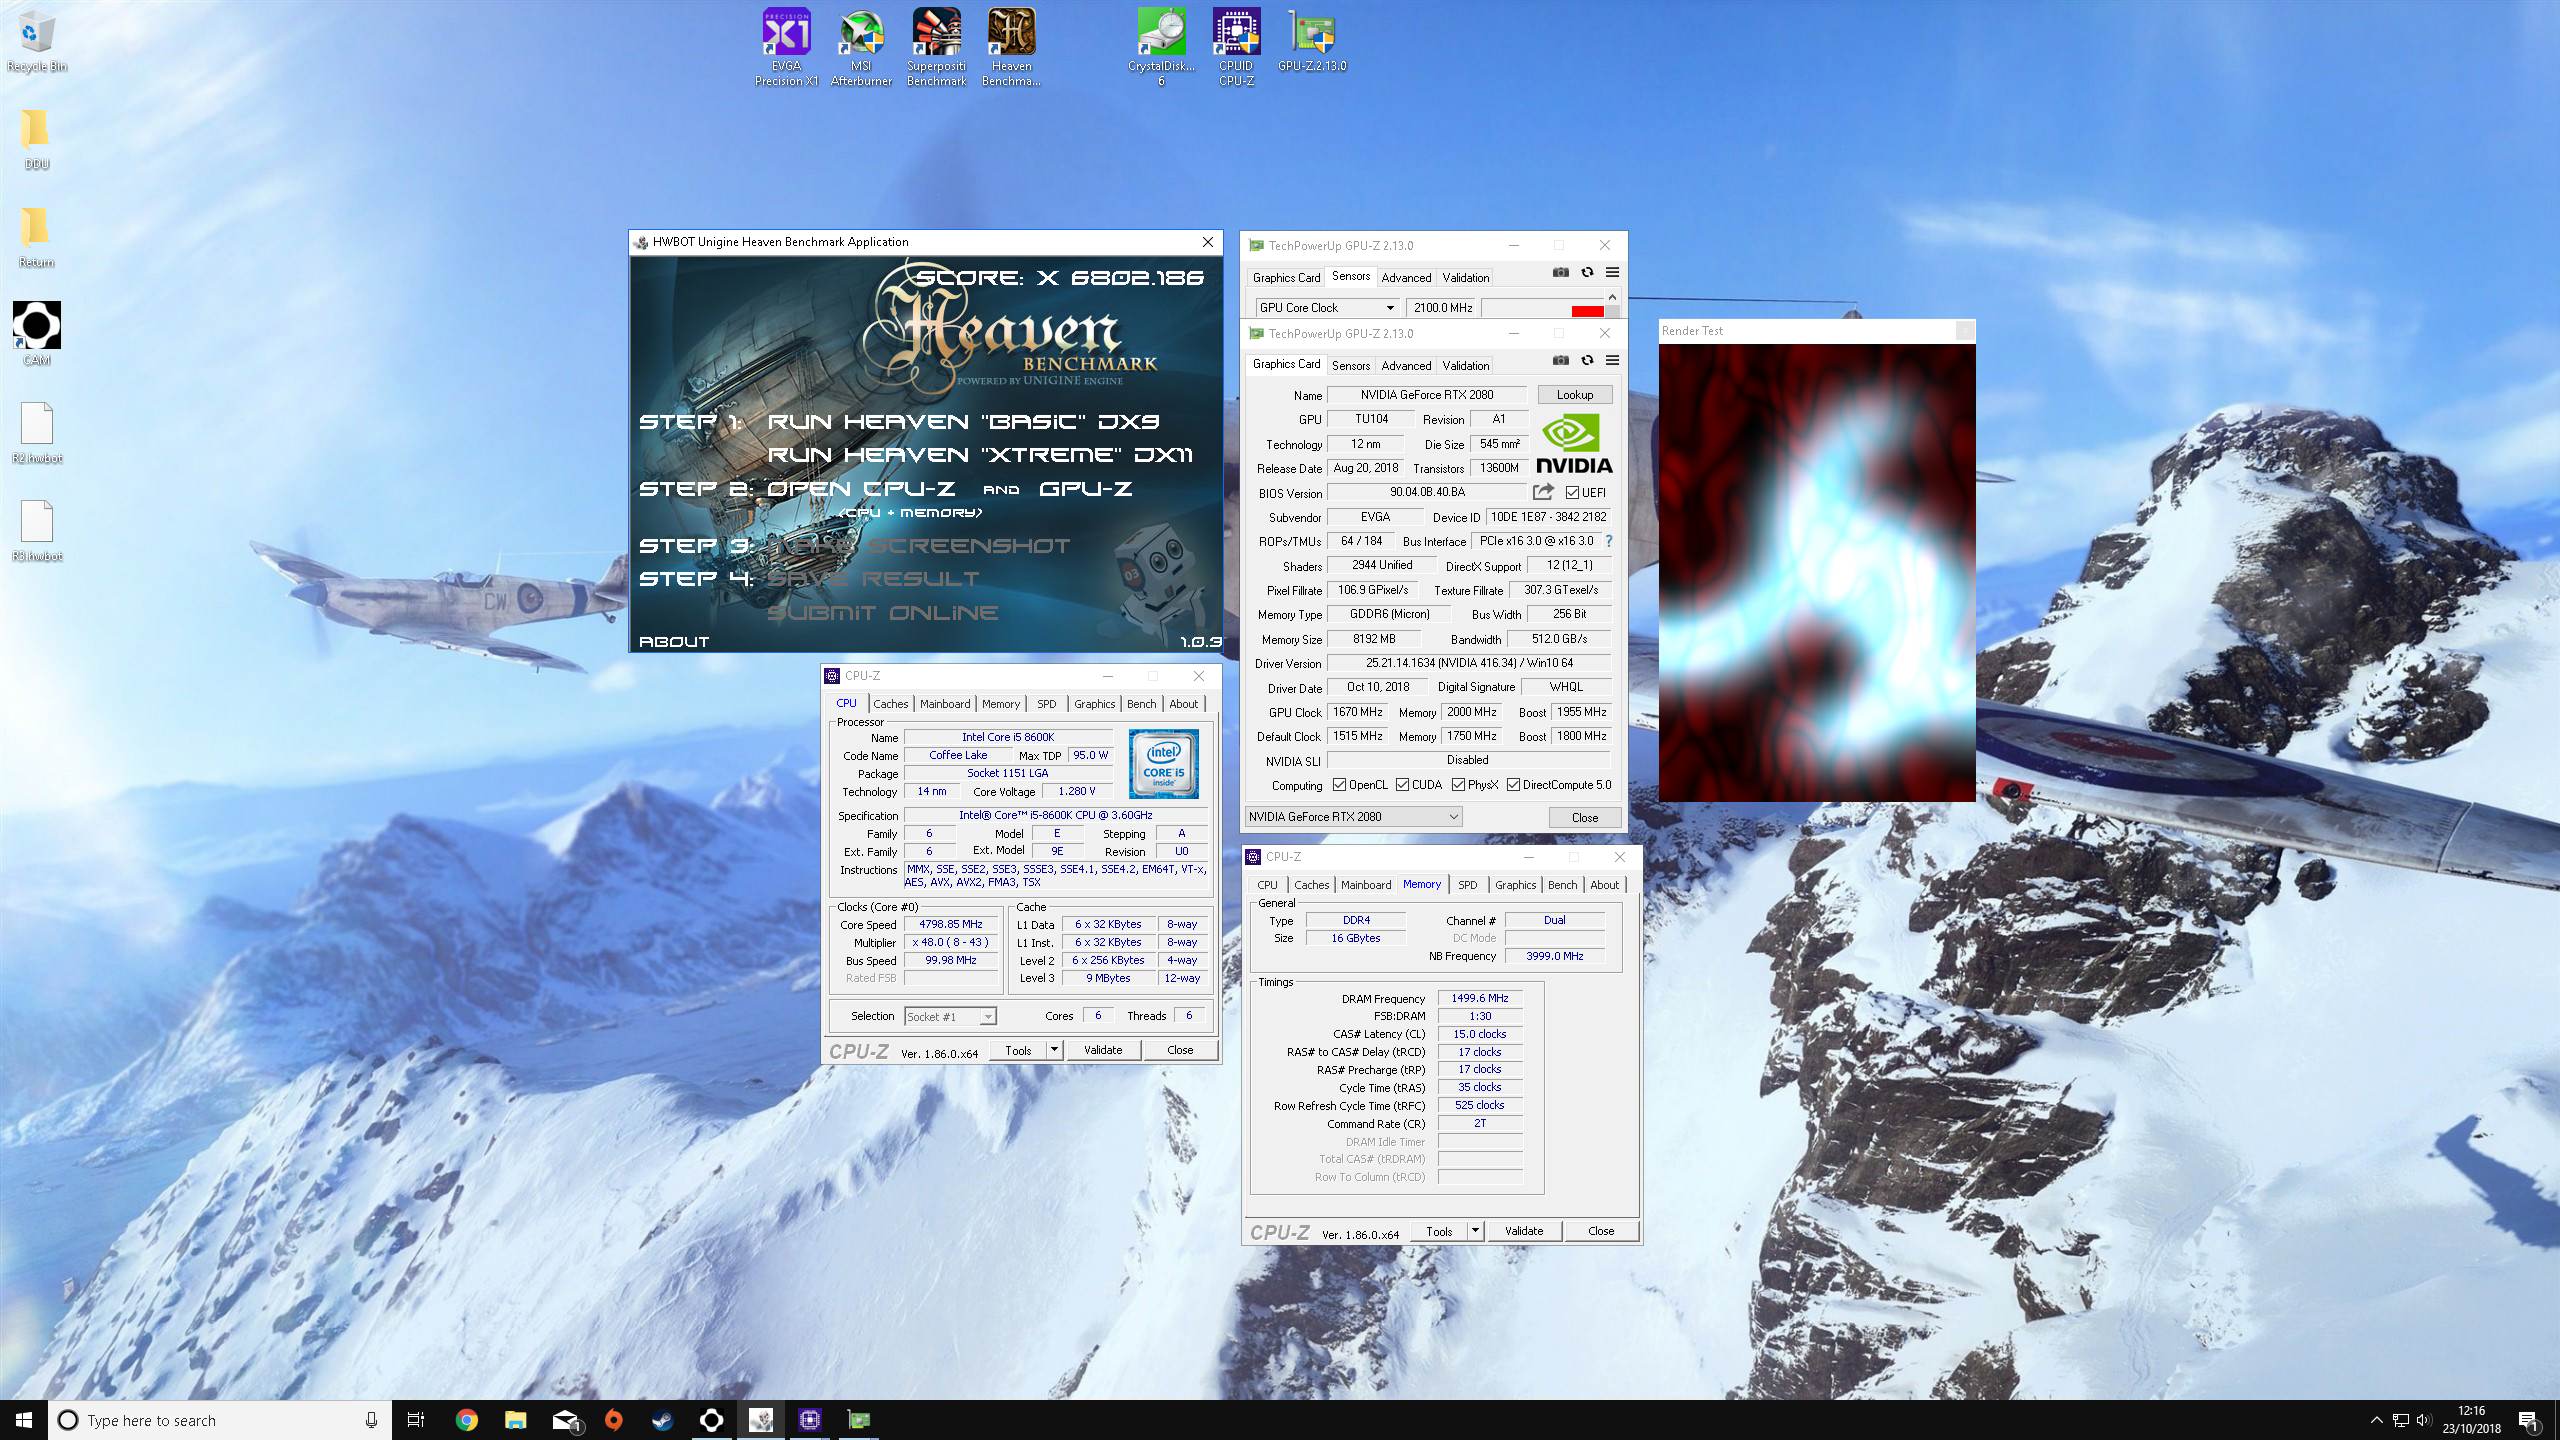
Task: Open Tools dropdown arrow in CPU-Z CPU window
Action: [1053, 1050]
